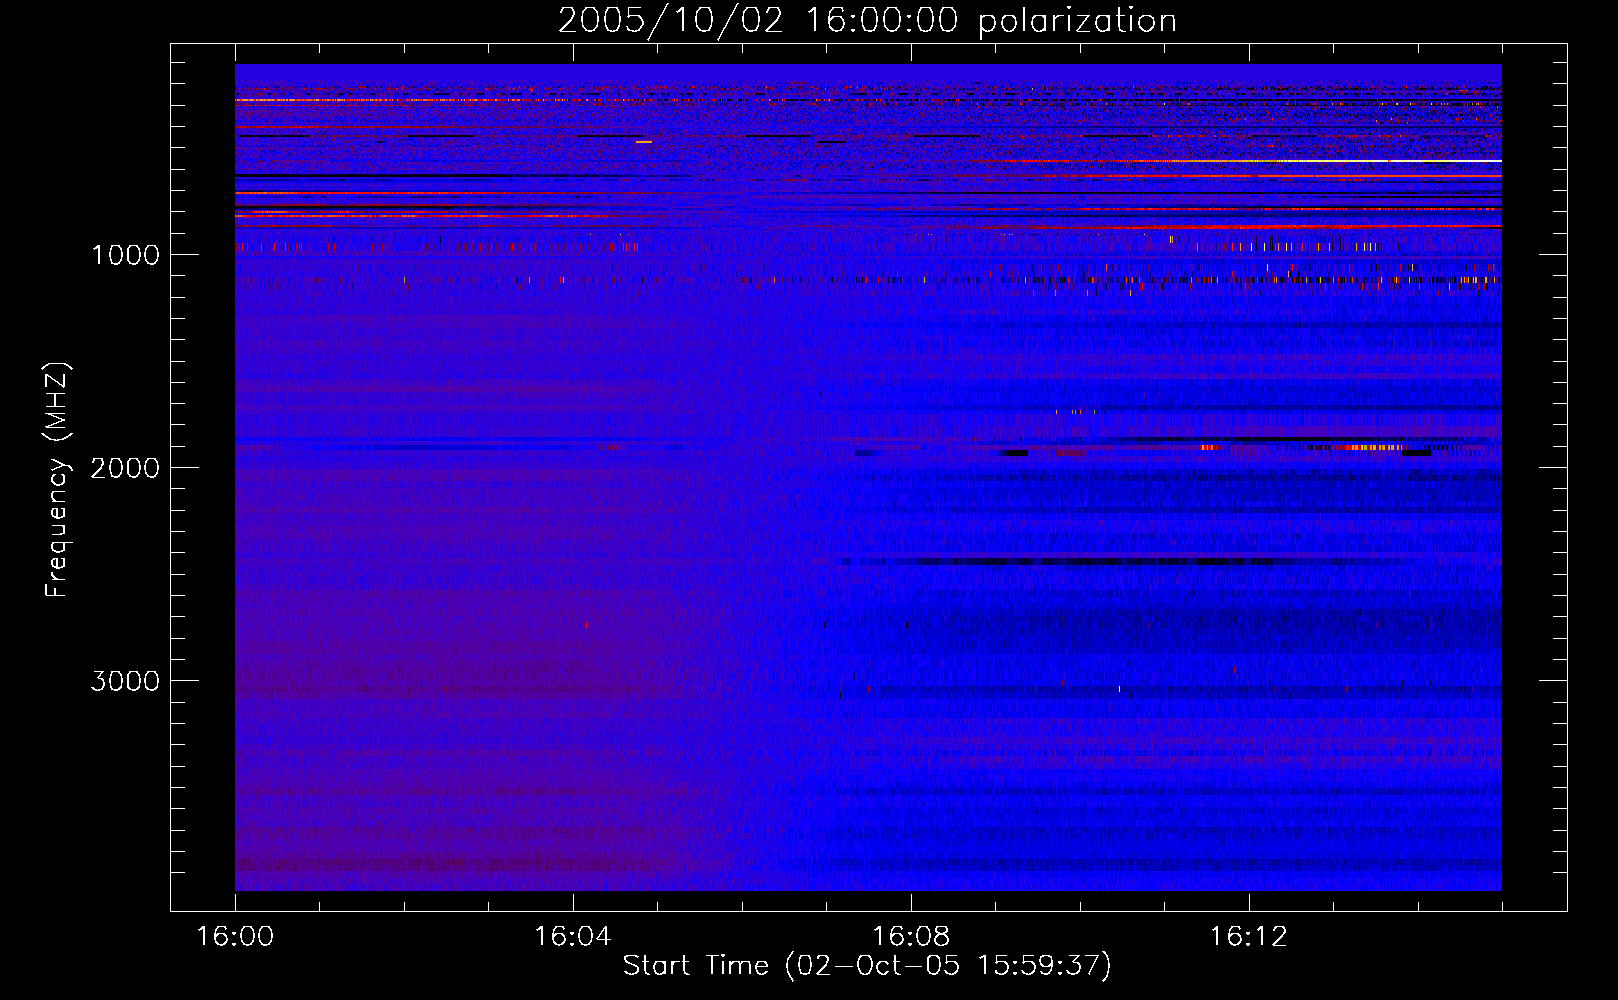
Task: Click the 16:12 time tick label
Action: click(1249, 937)
